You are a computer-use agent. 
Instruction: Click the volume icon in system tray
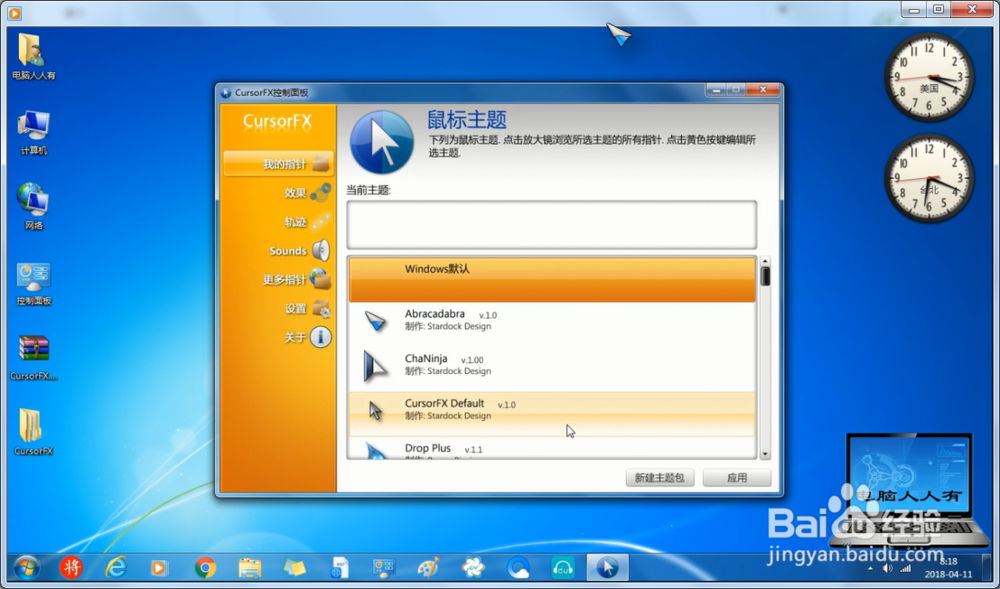tap(887, 568)
